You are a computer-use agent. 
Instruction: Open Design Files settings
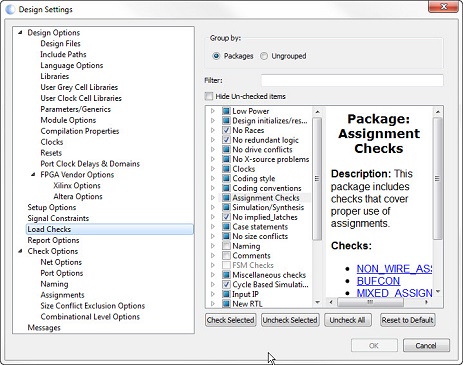click(x=60, y=43)
